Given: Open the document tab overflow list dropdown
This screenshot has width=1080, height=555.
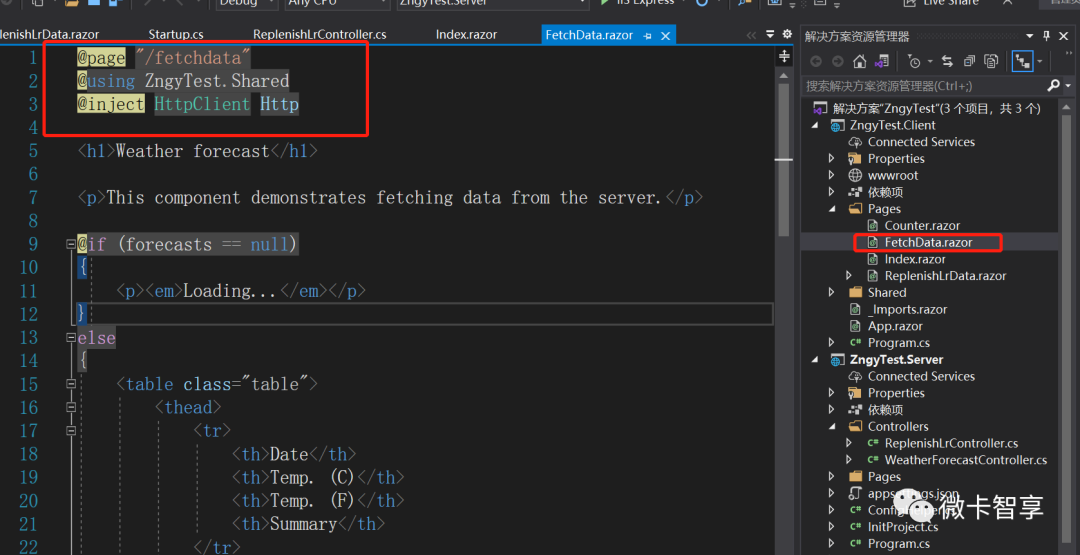Looking at the screenshot, I should [770, 34].
